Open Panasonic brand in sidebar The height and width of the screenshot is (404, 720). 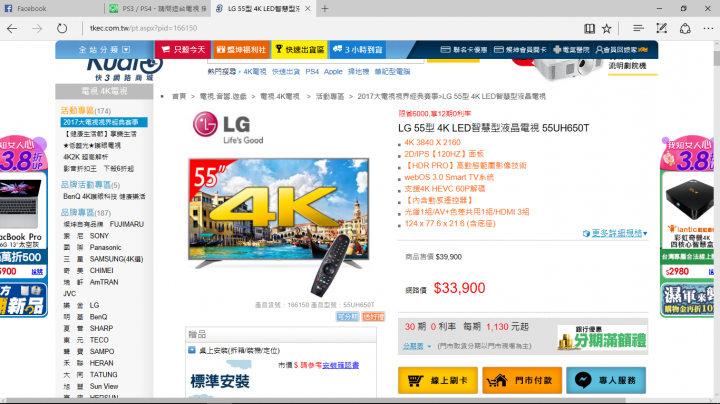click(92, 247)
